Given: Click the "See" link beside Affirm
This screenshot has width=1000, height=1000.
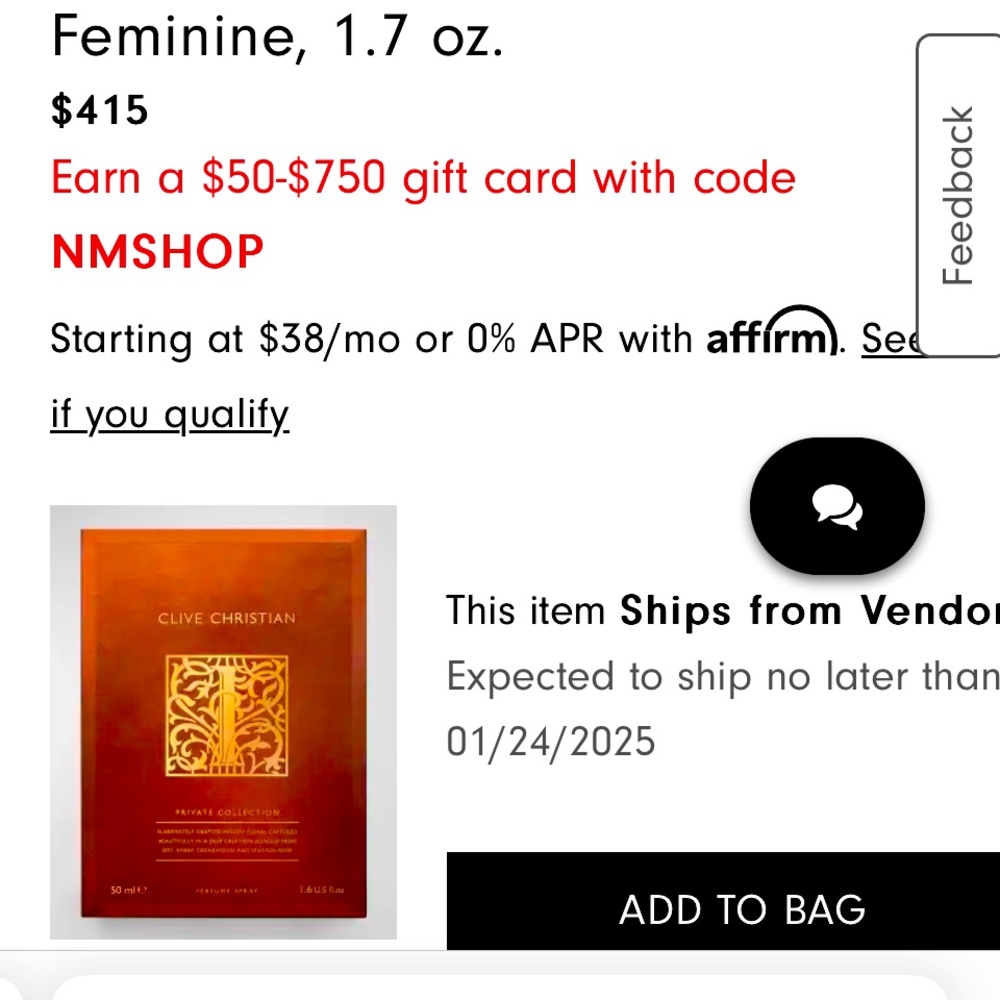Looking at the screenshot, I should click(888, 340).
